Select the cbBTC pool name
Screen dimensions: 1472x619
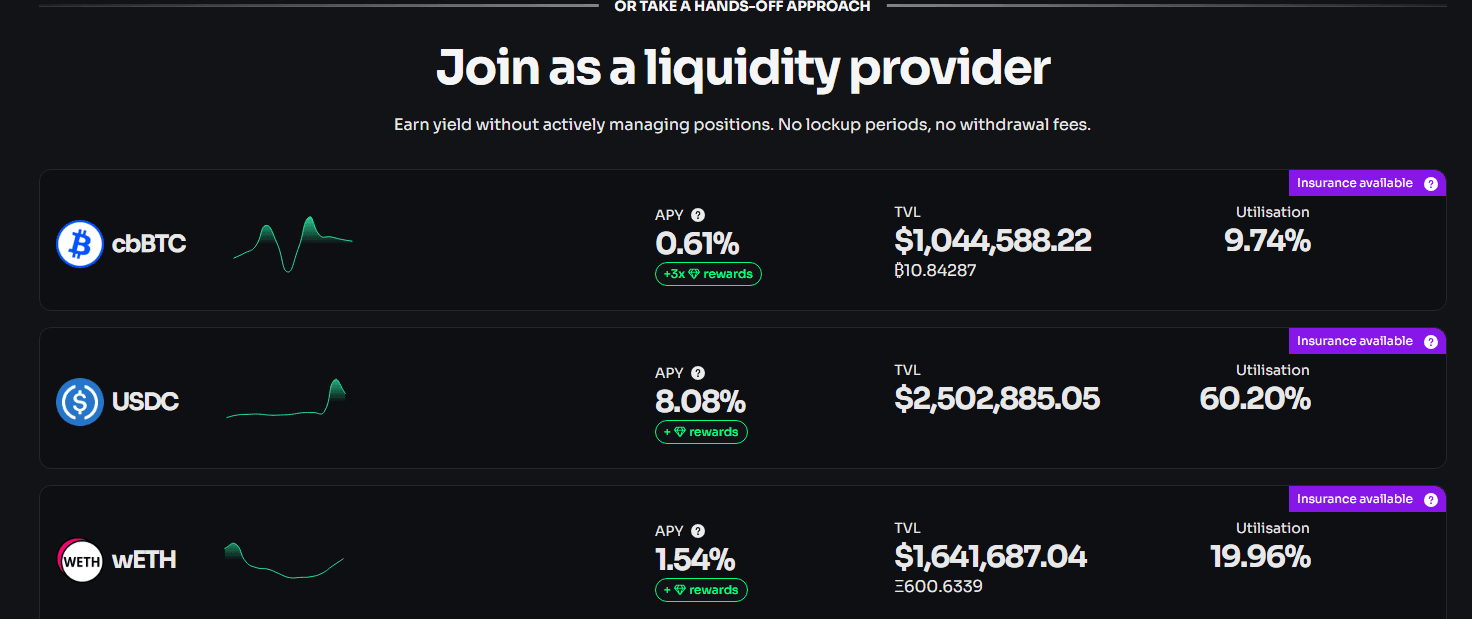149,244
